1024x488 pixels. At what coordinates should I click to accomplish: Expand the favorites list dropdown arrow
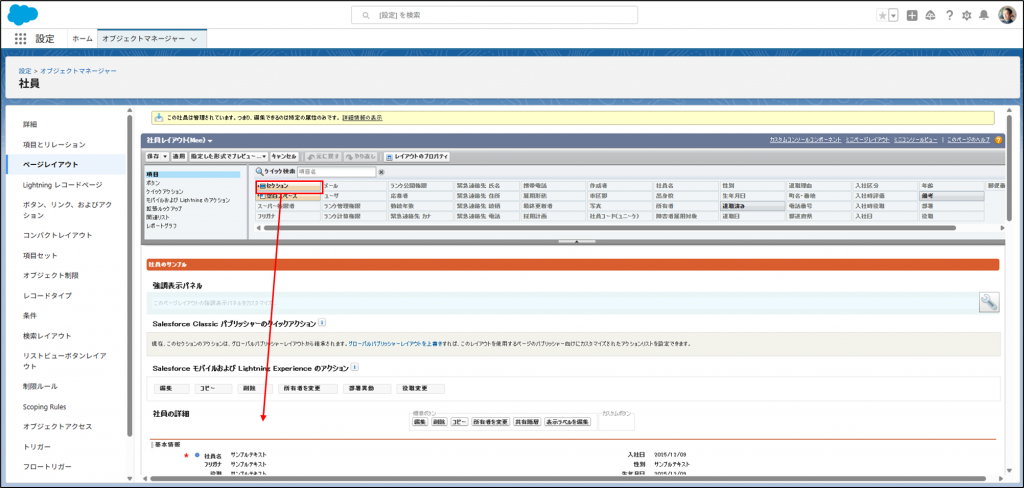(x=893, y=16)
